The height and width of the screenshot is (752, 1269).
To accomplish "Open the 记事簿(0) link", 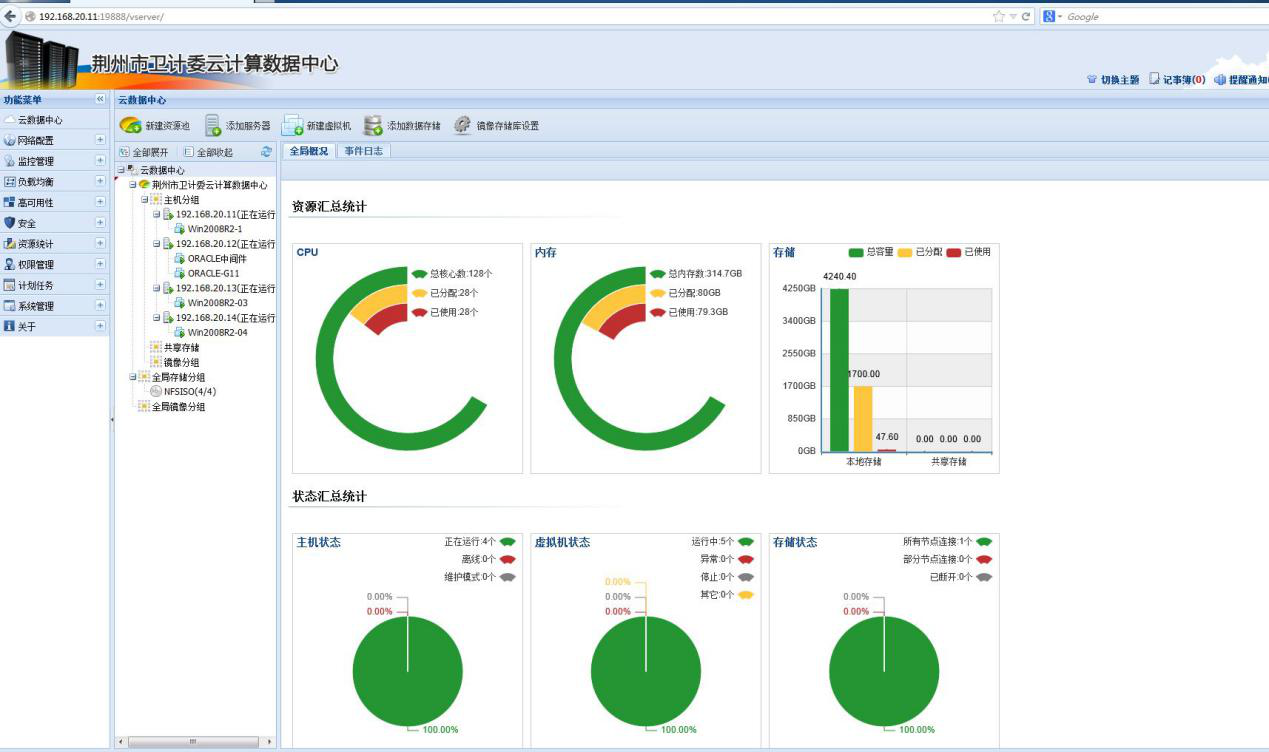I will pos(1176,80).
